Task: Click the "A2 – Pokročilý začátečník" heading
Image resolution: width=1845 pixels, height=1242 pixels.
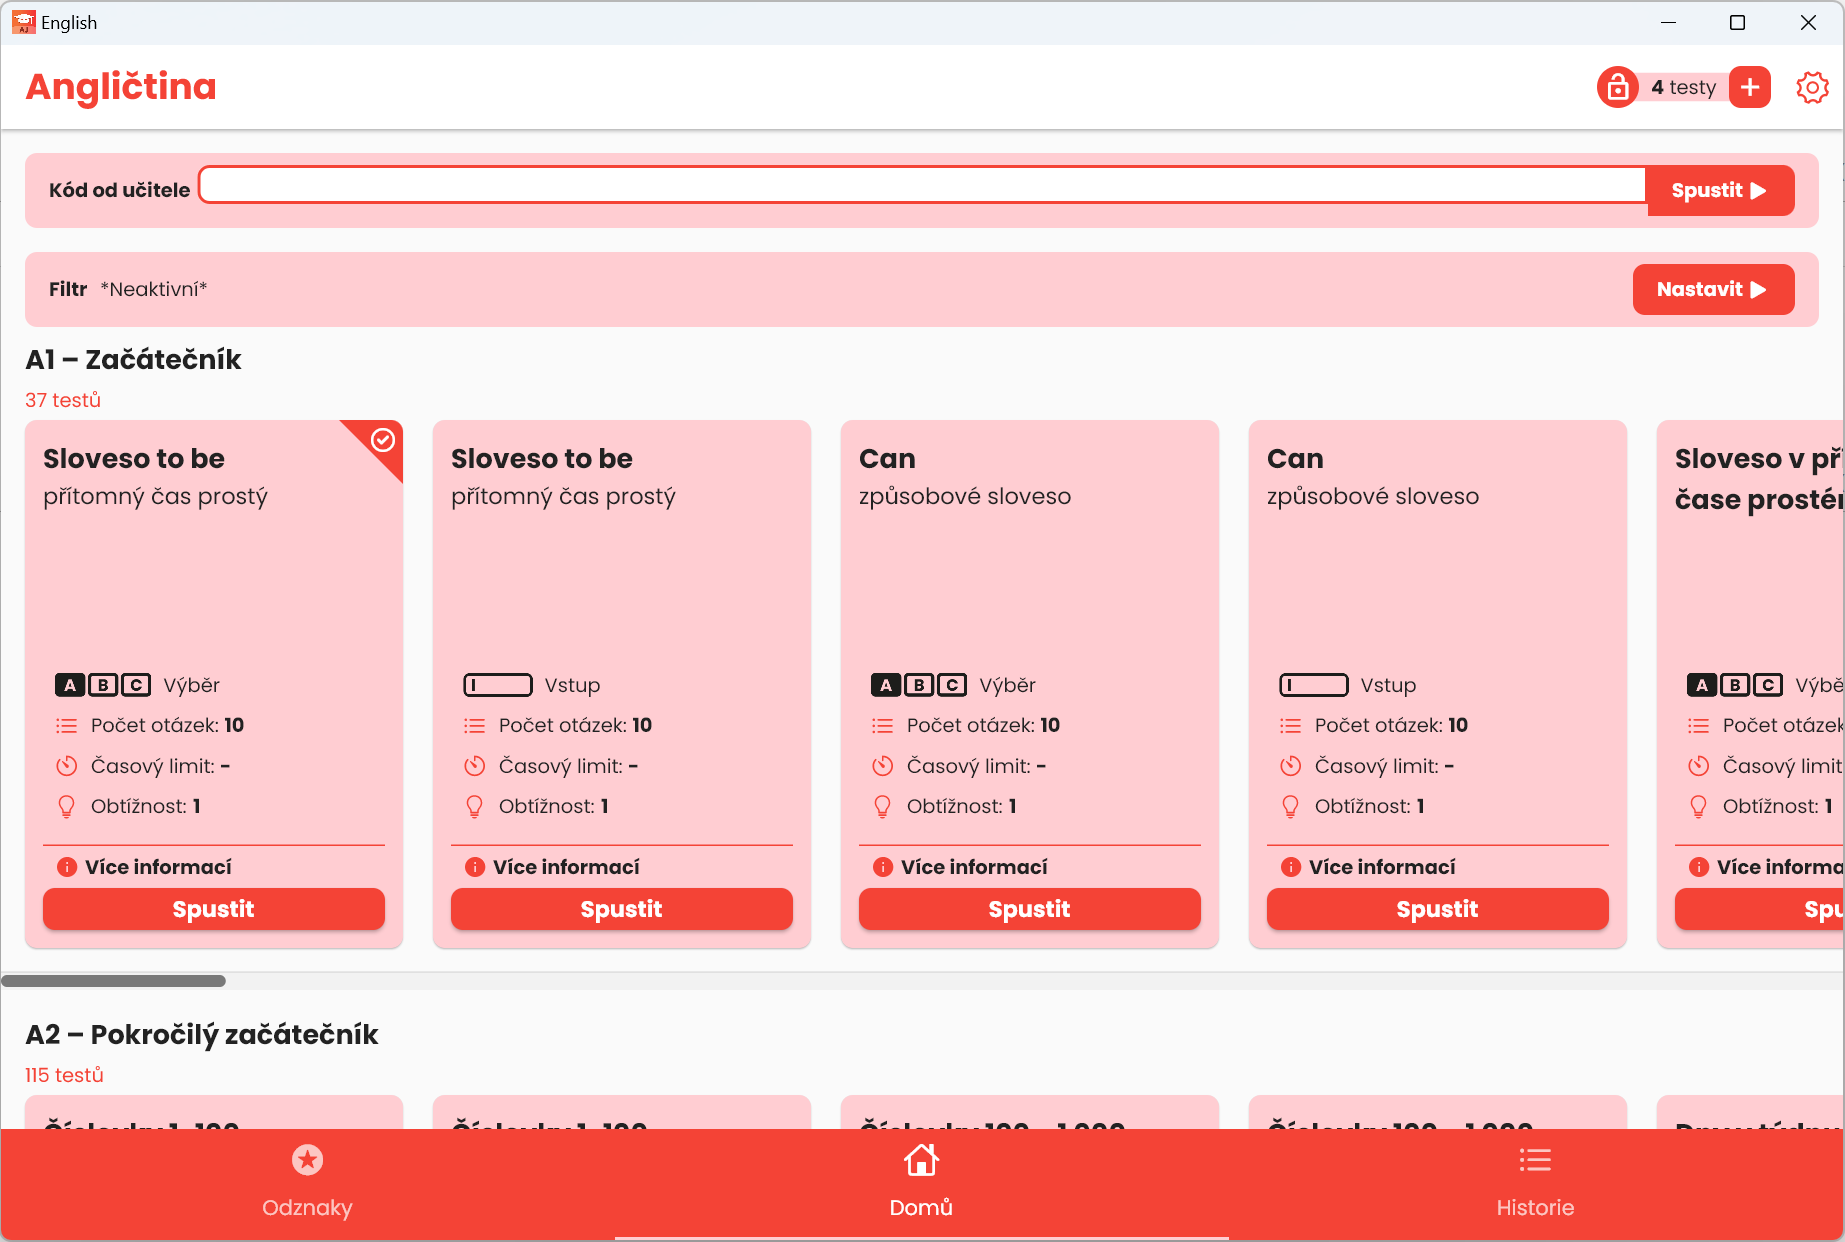Action: click(202, 1035)
